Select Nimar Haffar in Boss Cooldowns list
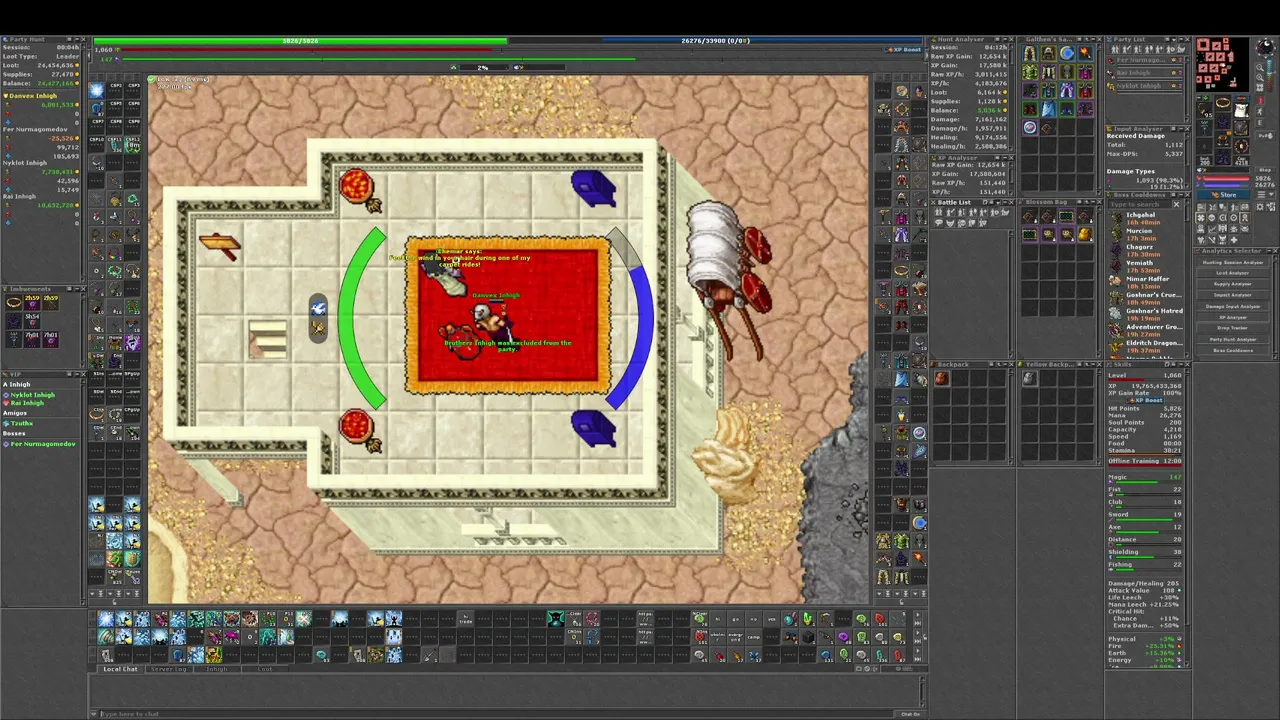 point(1148,279)
